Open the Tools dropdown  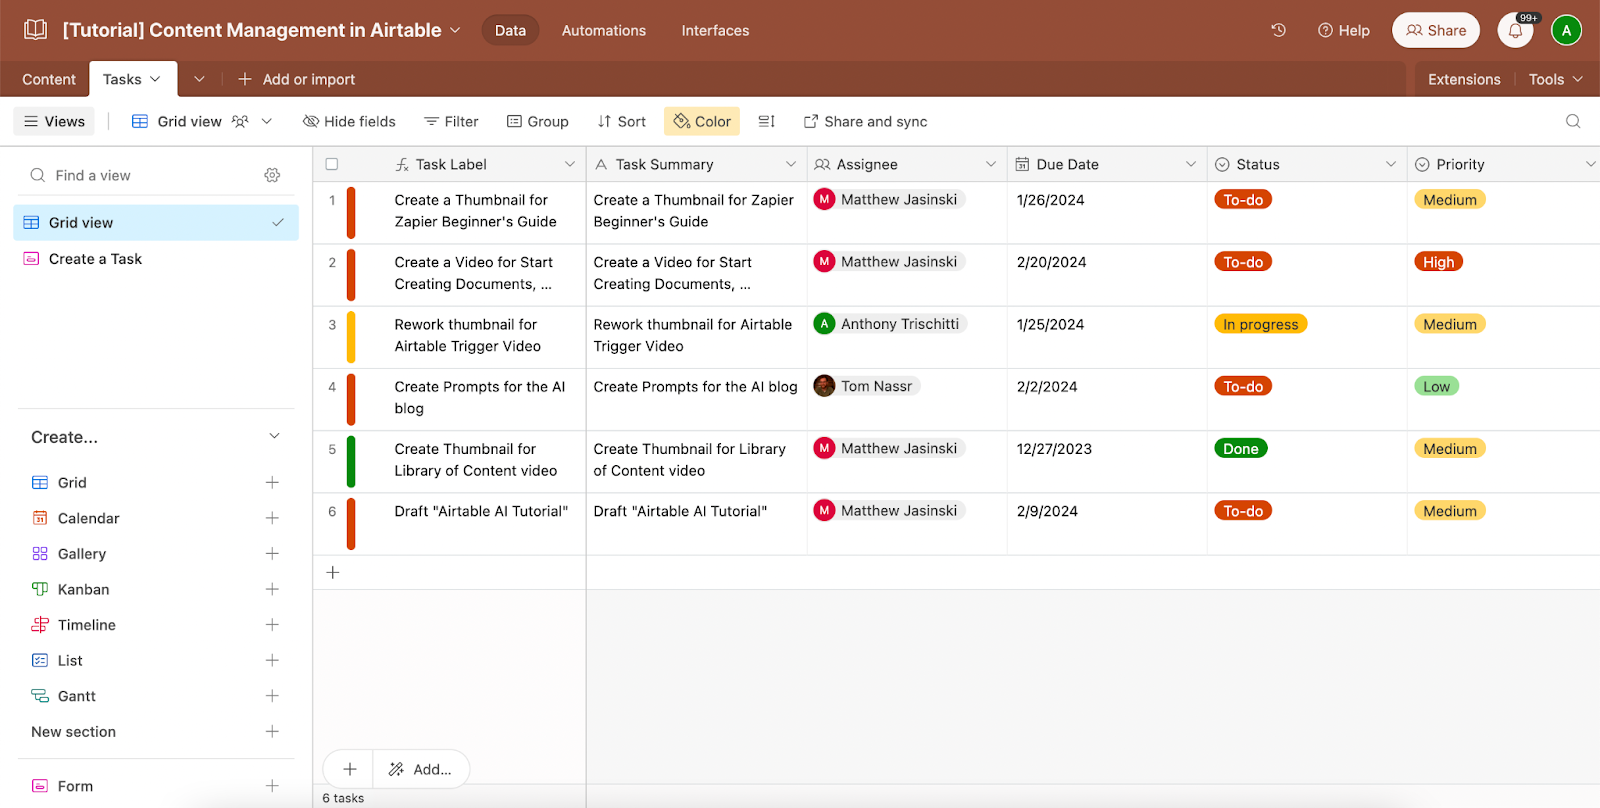1555,79
